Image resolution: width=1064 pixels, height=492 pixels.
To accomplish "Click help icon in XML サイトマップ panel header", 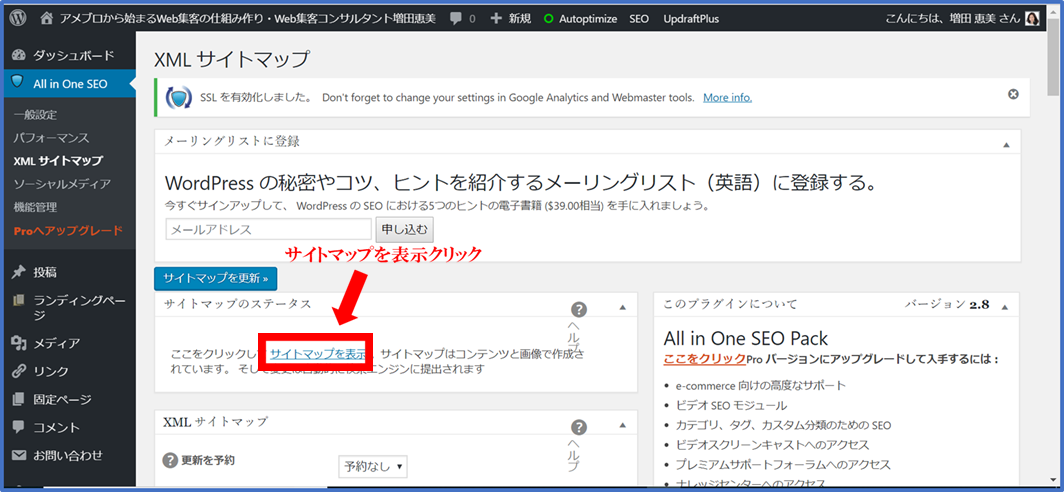I will [578, 427].
